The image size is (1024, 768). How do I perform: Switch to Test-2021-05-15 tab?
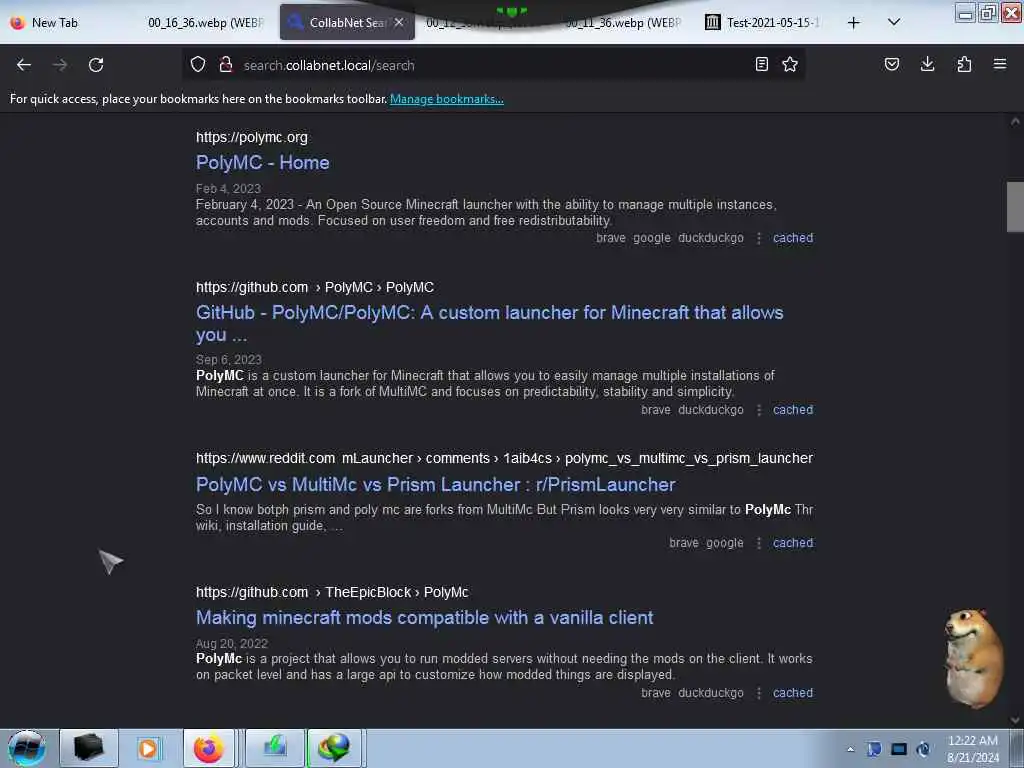tap(763, 23)
